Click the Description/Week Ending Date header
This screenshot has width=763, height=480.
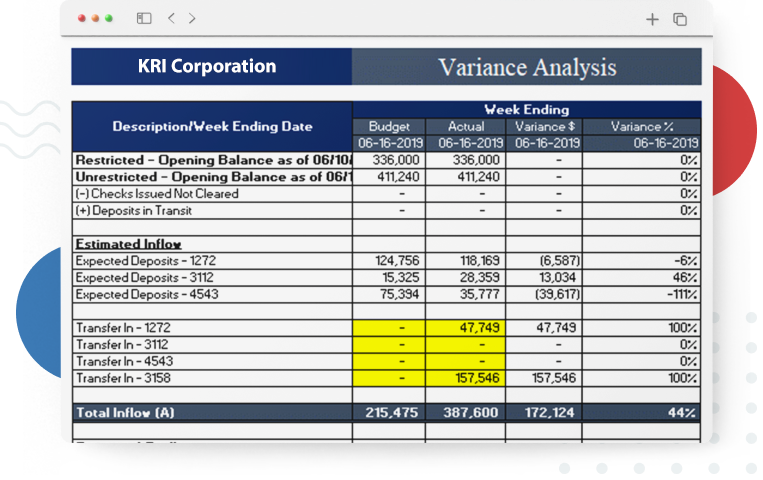[x=212, y=127]
